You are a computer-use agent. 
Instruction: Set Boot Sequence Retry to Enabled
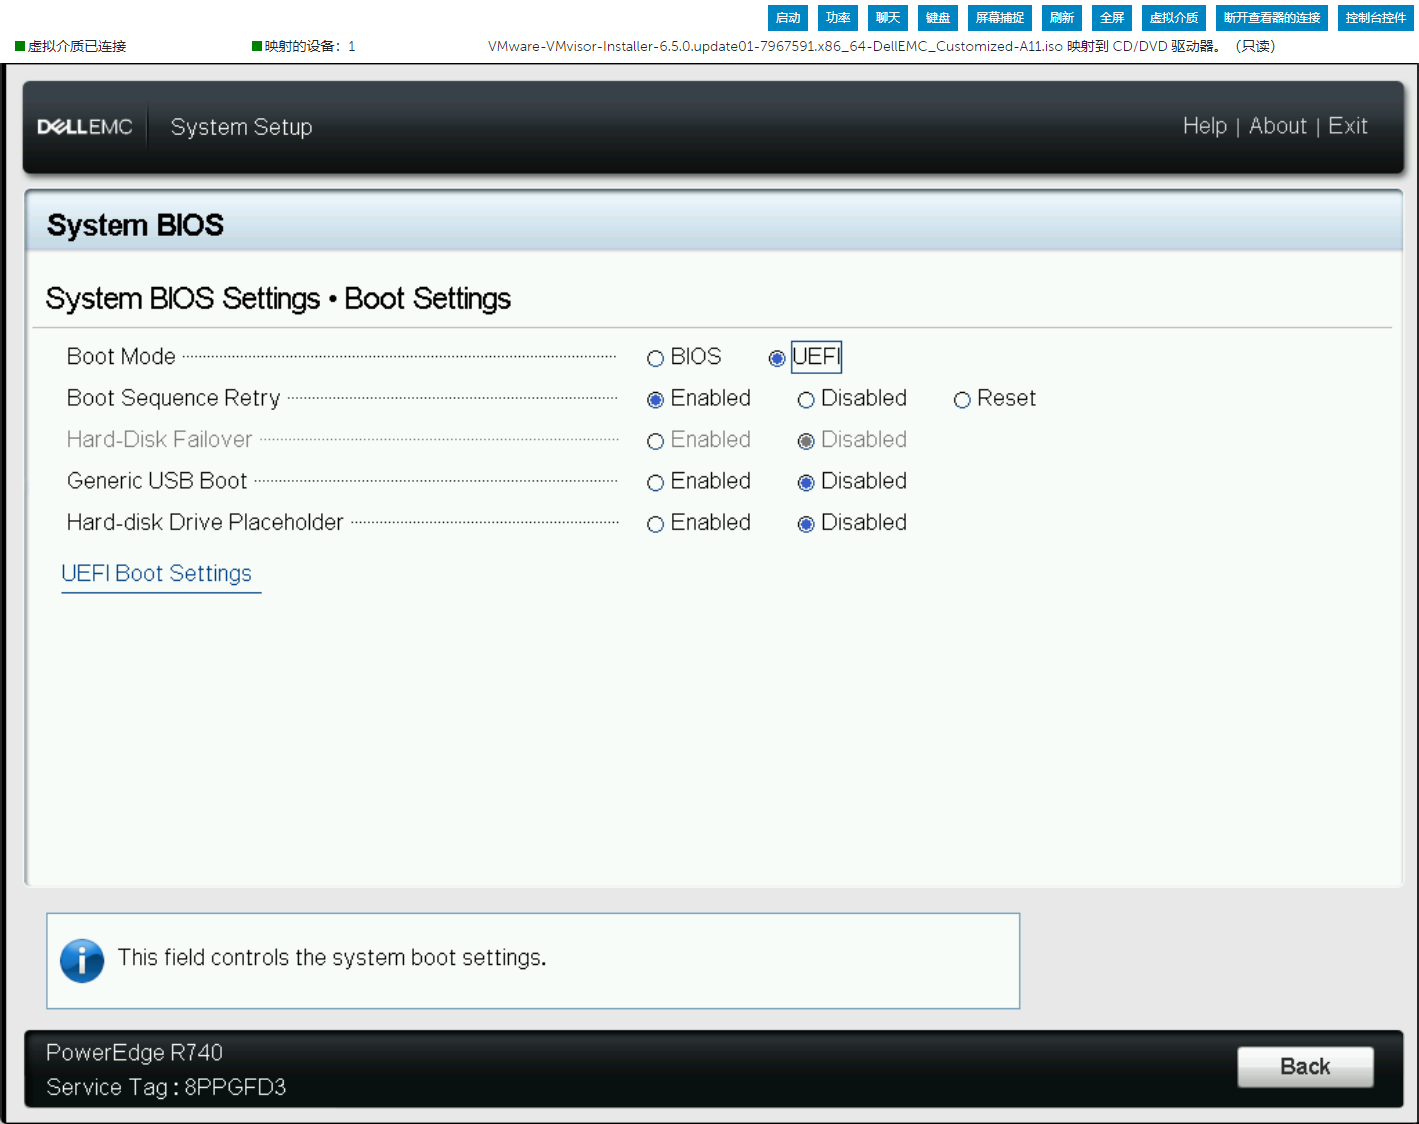click(x=655, y=400)
